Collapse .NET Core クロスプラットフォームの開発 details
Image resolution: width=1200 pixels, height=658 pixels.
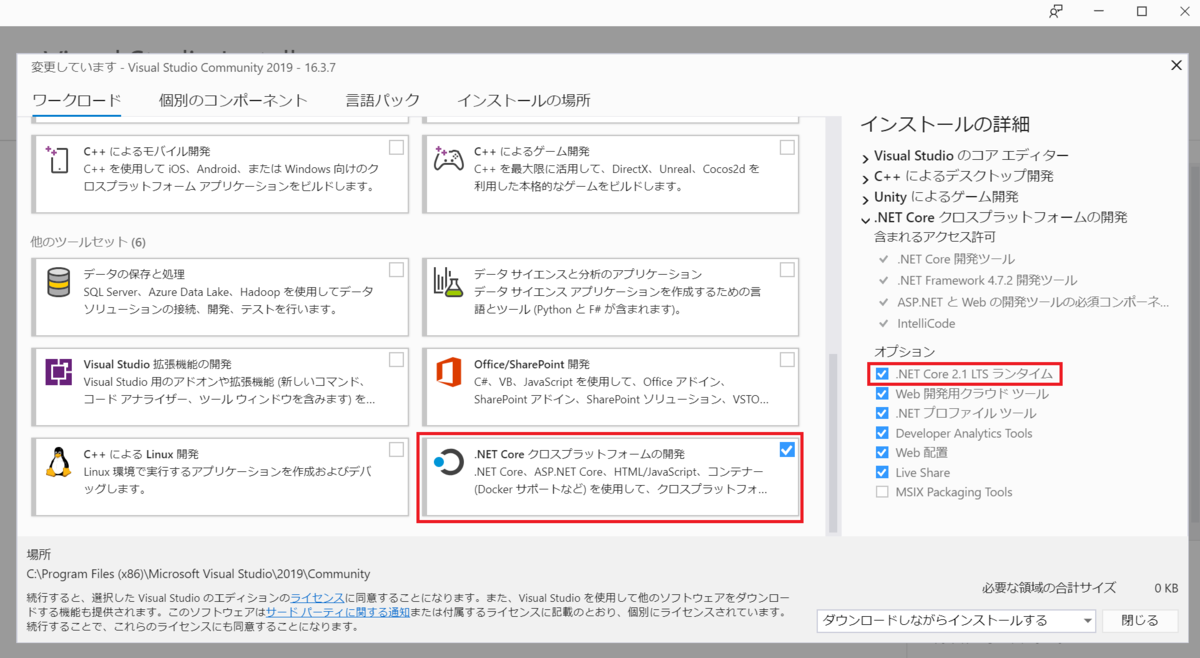pyautogui.click(x=865, y=218)
